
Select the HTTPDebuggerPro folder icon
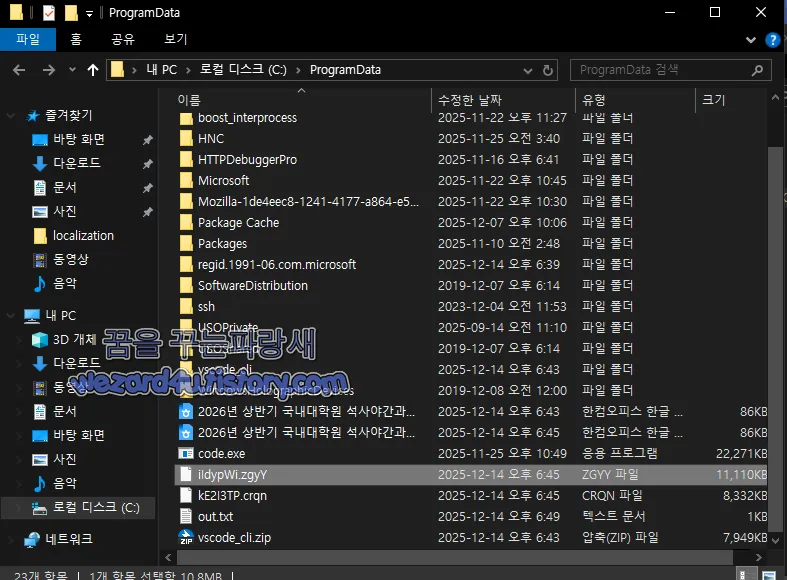pyautogui.click(x=186, y=160)
